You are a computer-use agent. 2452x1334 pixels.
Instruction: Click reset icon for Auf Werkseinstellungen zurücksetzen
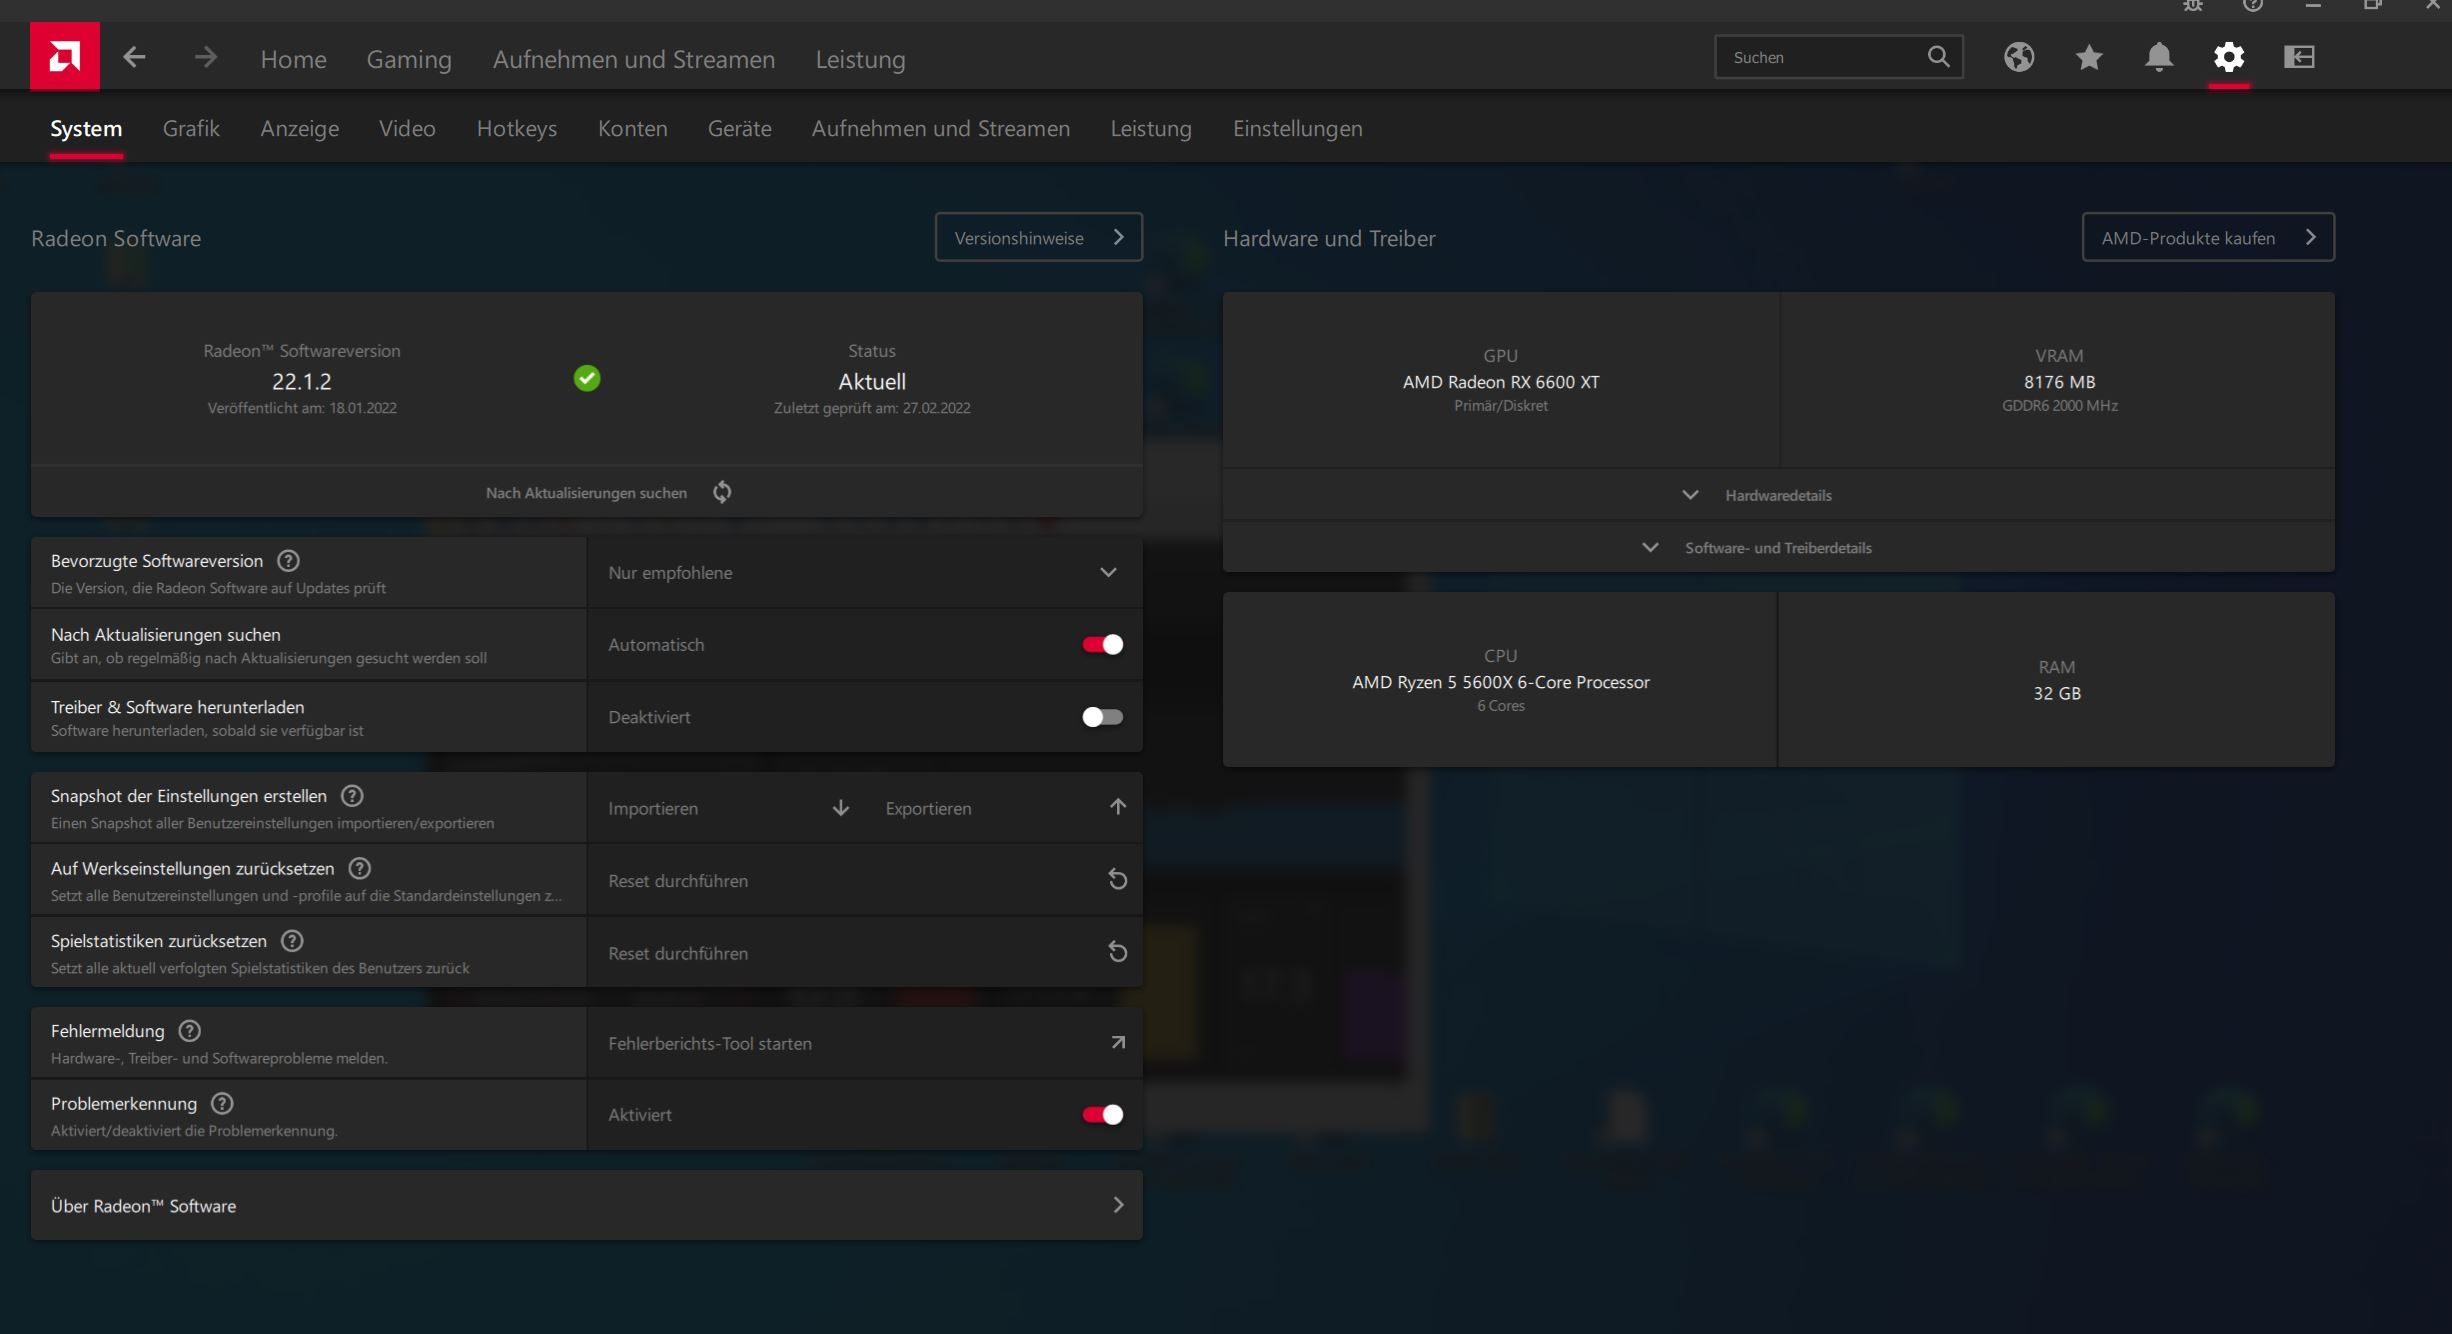pyautogui.click(x=1117, y=880)
